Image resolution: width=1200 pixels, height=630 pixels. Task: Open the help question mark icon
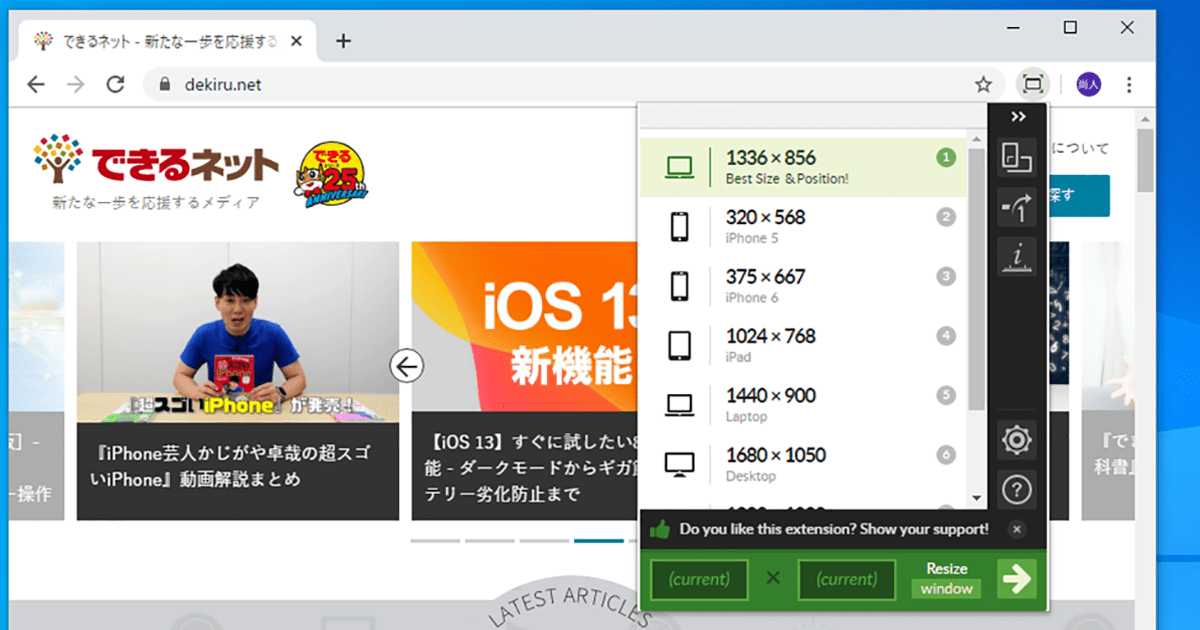[1018, 490]
